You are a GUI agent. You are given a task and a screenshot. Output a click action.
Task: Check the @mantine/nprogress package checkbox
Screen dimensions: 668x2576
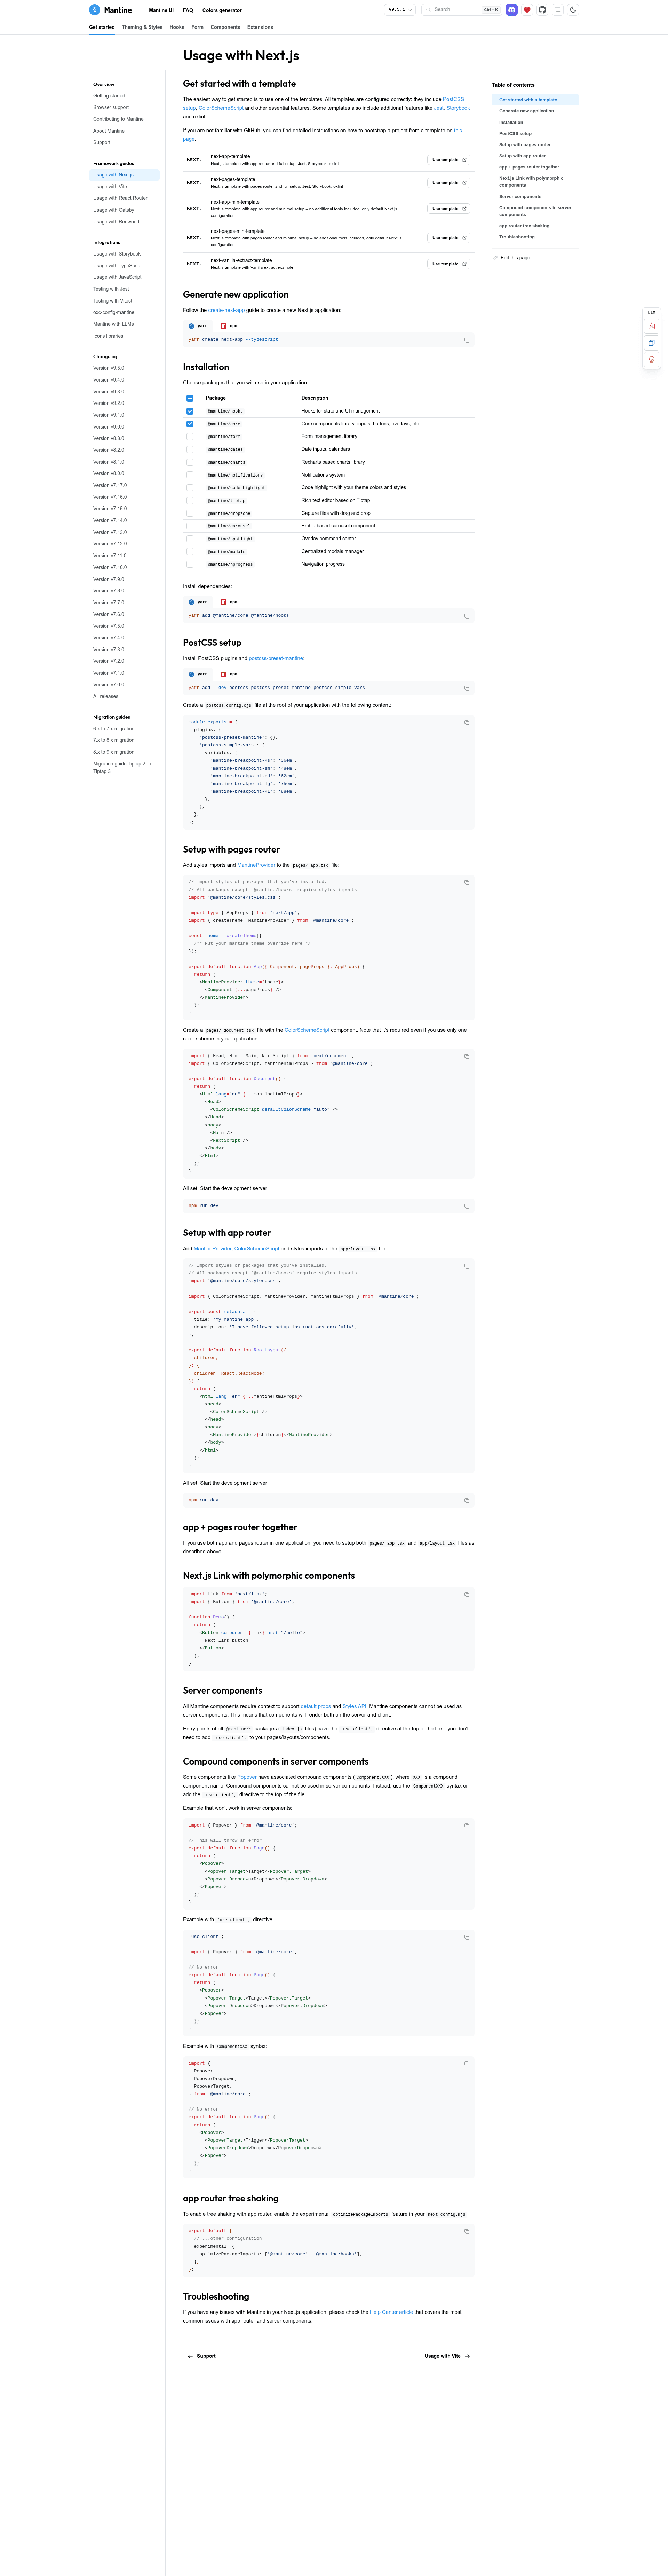point(190,564)
